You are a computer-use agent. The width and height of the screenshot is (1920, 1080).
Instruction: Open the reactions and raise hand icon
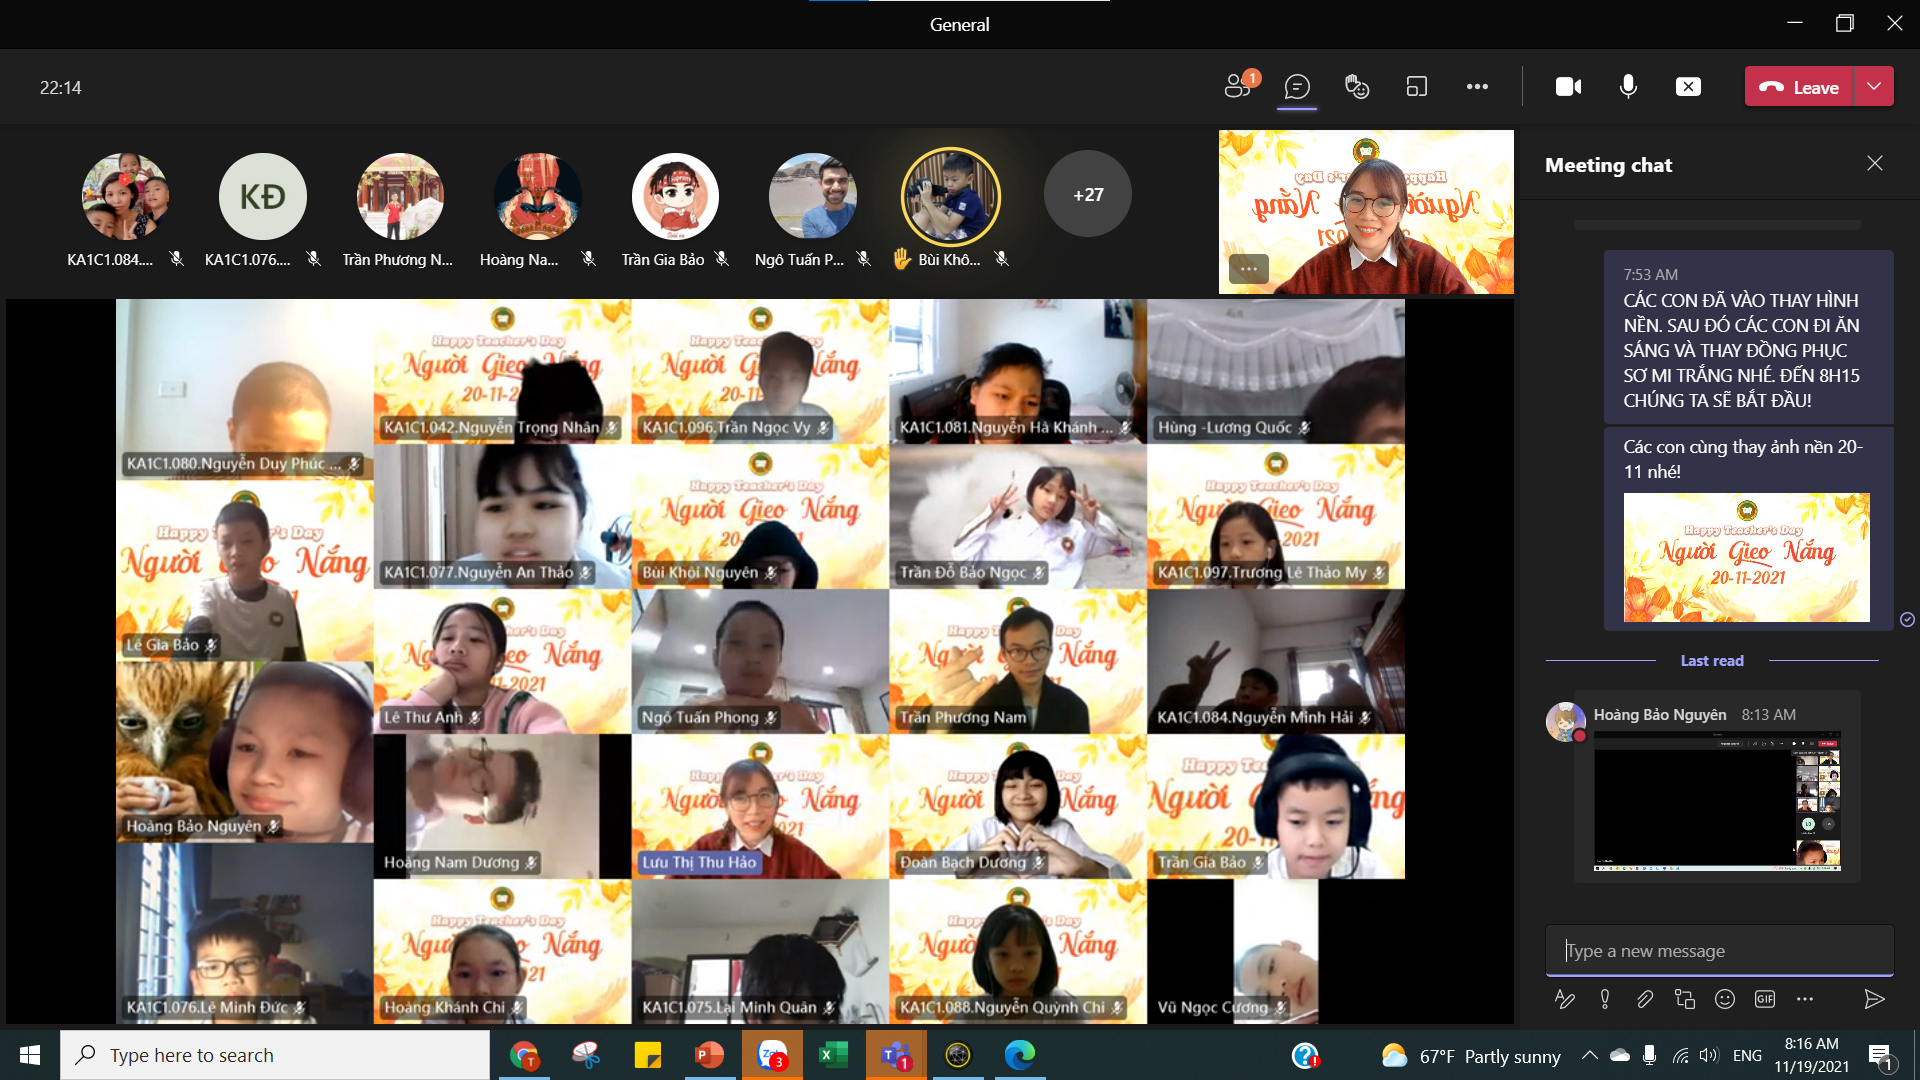tap(1357, 87)
